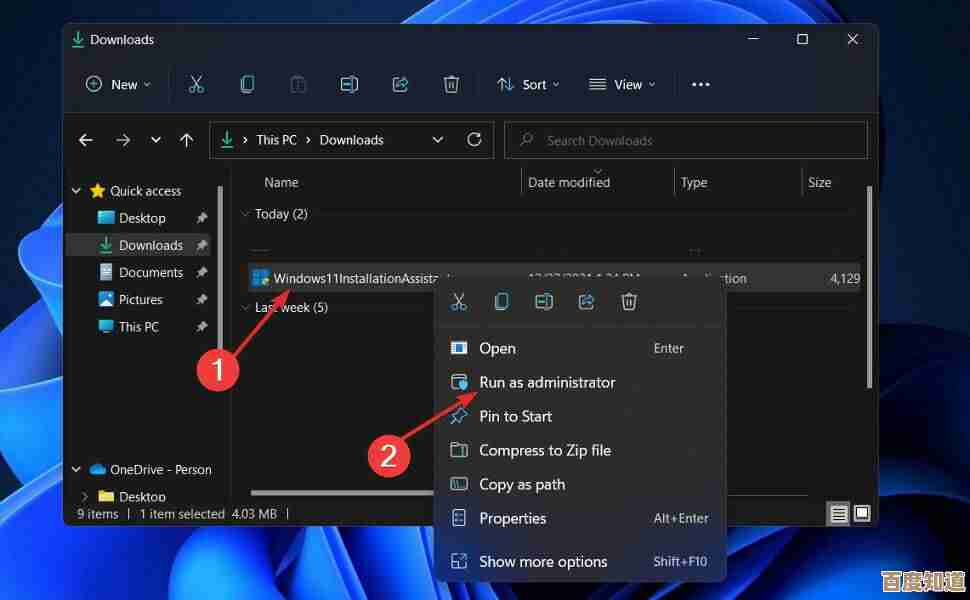Click the Cut scissors icon in toolbar

(x=196, y=85)
